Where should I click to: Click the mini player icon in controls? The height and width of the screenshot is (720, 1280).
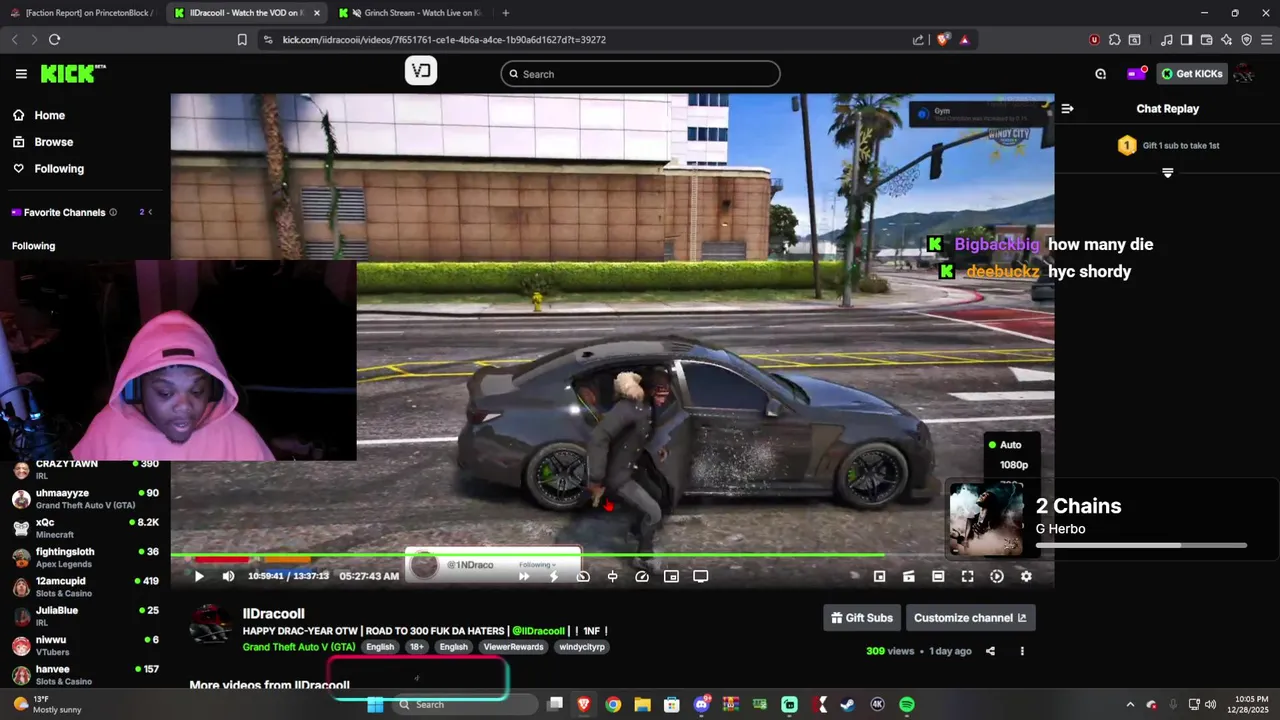tap(879, 576)
